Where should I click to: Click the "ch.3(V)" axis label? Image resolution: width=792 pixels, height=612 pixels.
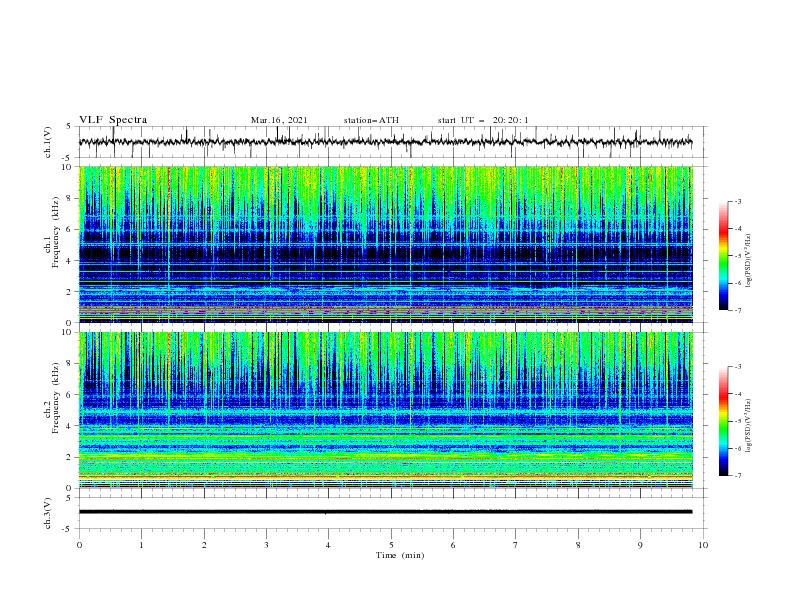coord(48,513)
